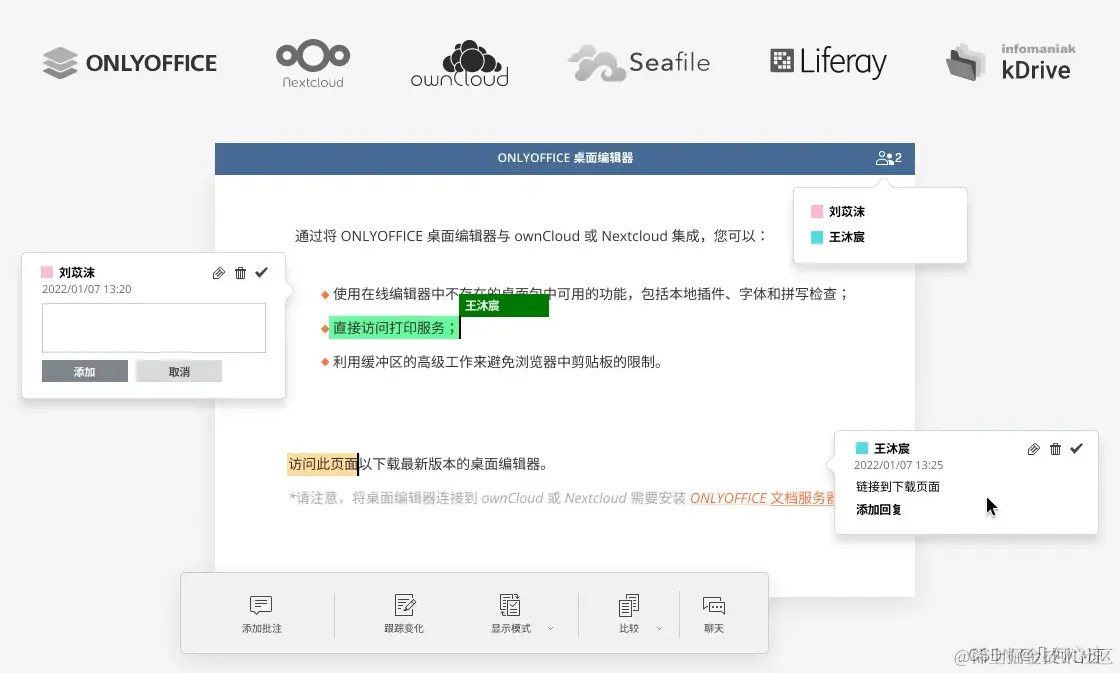
Task: Edit 刘苡沫's comment with the pencil icon
Action: (219, 273)
